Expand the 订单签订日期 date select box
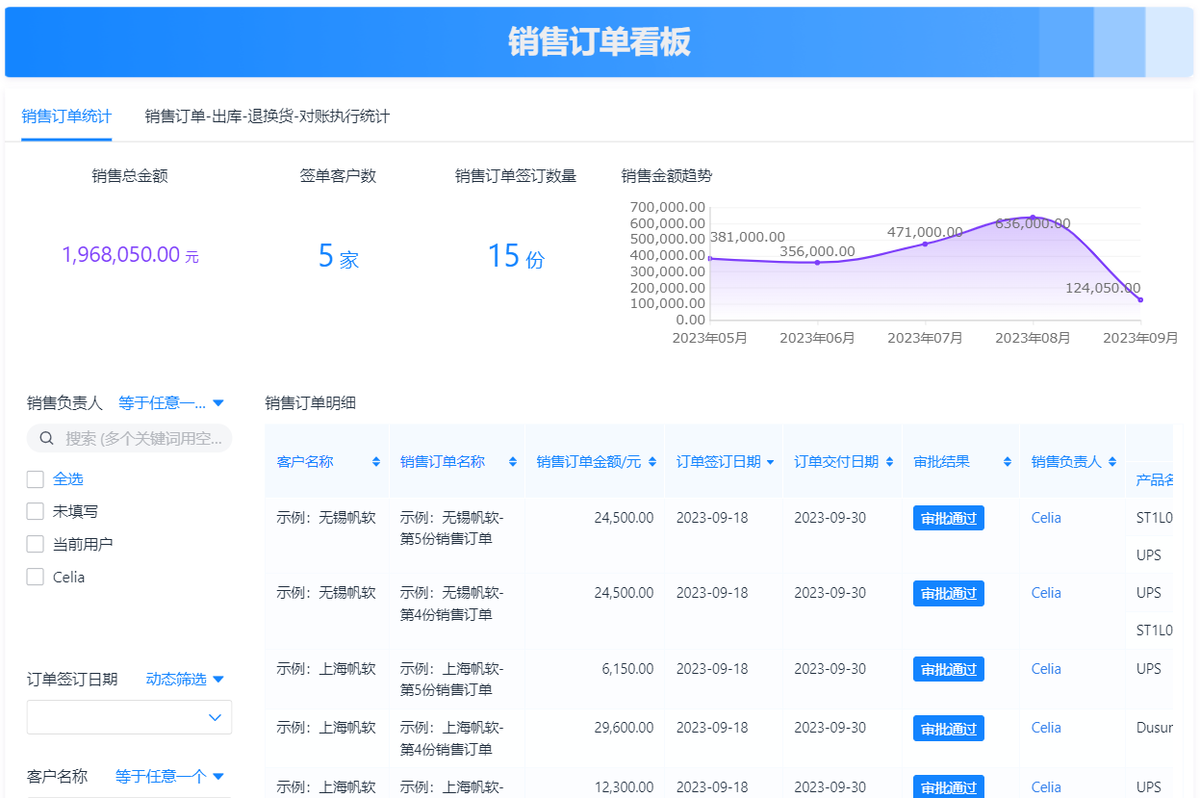The image size is (1200, 798). (129, 717)
